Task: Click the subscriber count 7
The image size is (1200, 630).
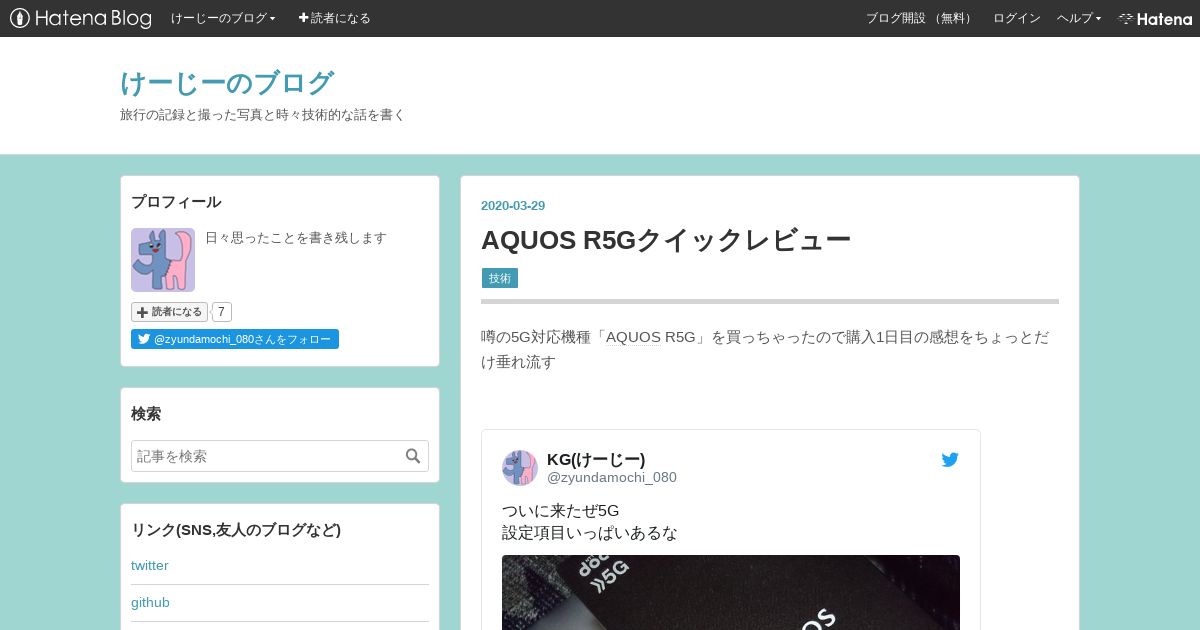Action: 221,312
